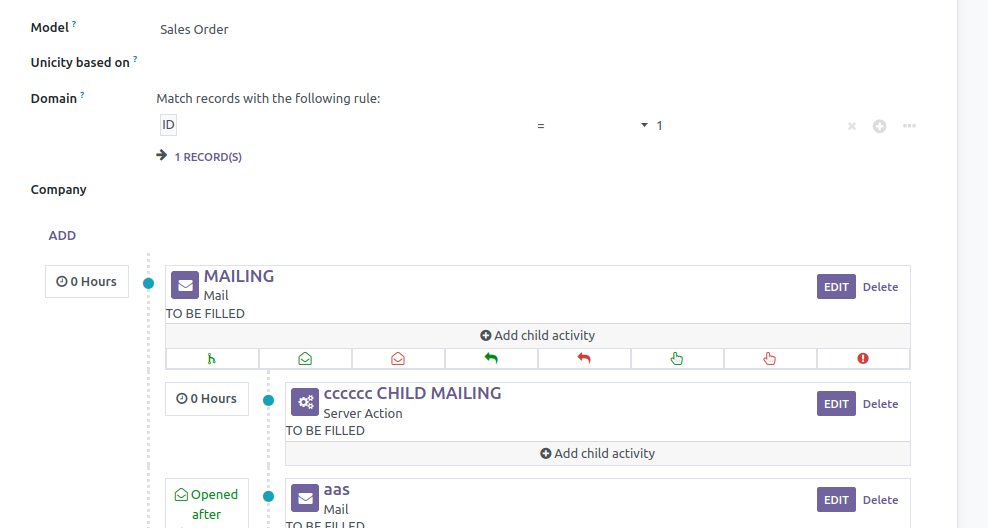
Task: Select the red not-replied arrow trigger tab
Action: coord(584,359)
